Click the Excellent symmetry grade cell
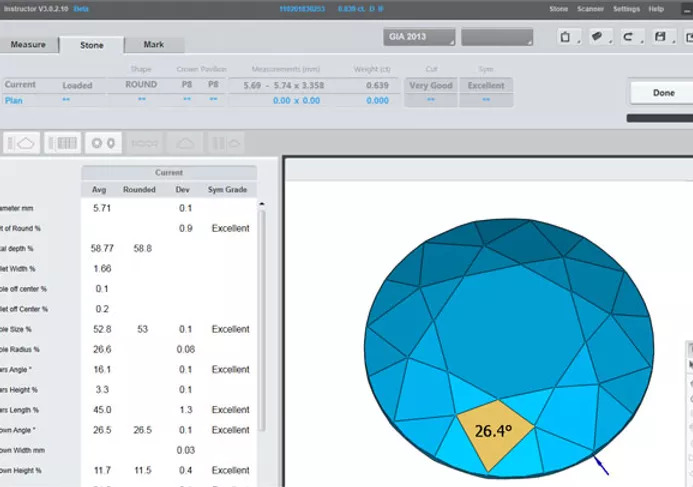 pos(487,86)
